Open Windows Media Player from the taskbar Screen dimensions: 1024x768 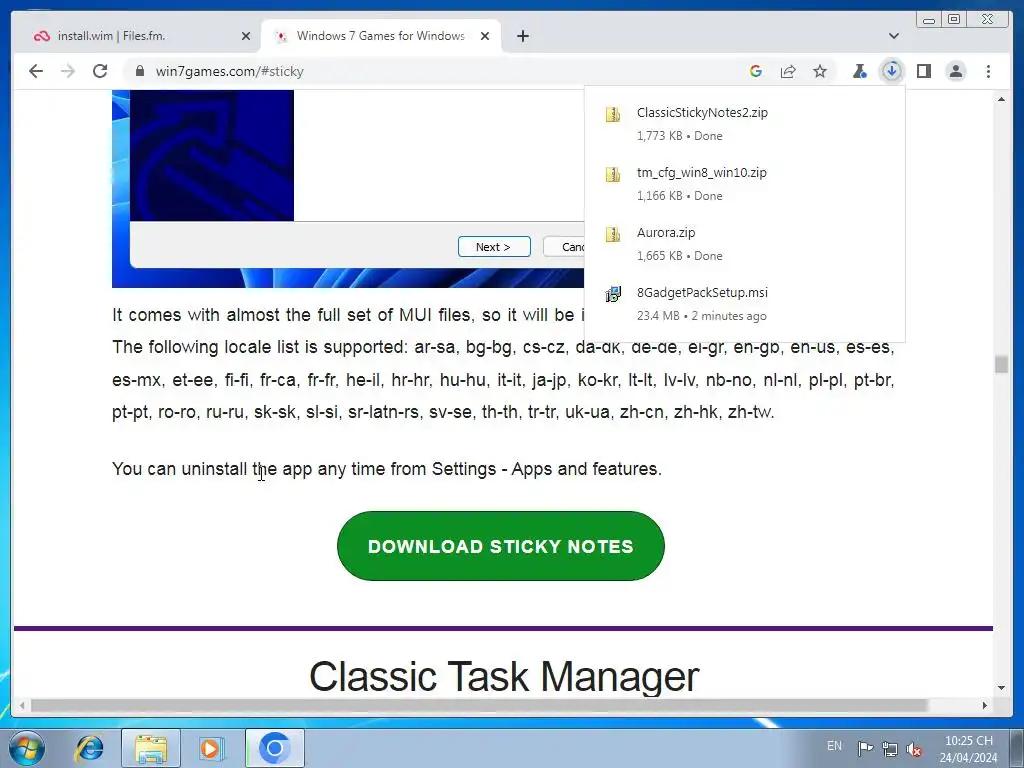click(x=210, y=748)
